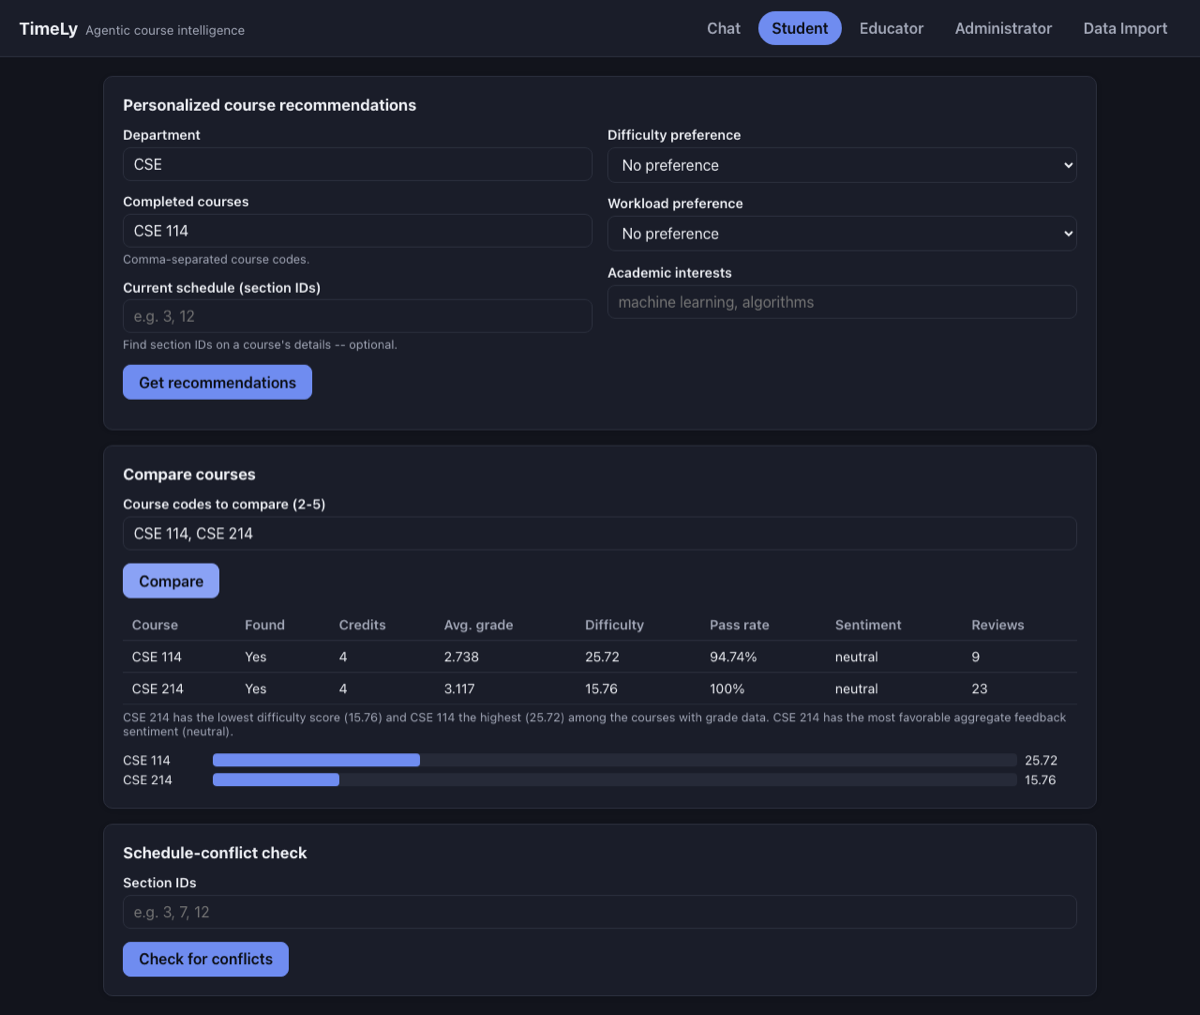Click the 100% pass rate cell

727,689
